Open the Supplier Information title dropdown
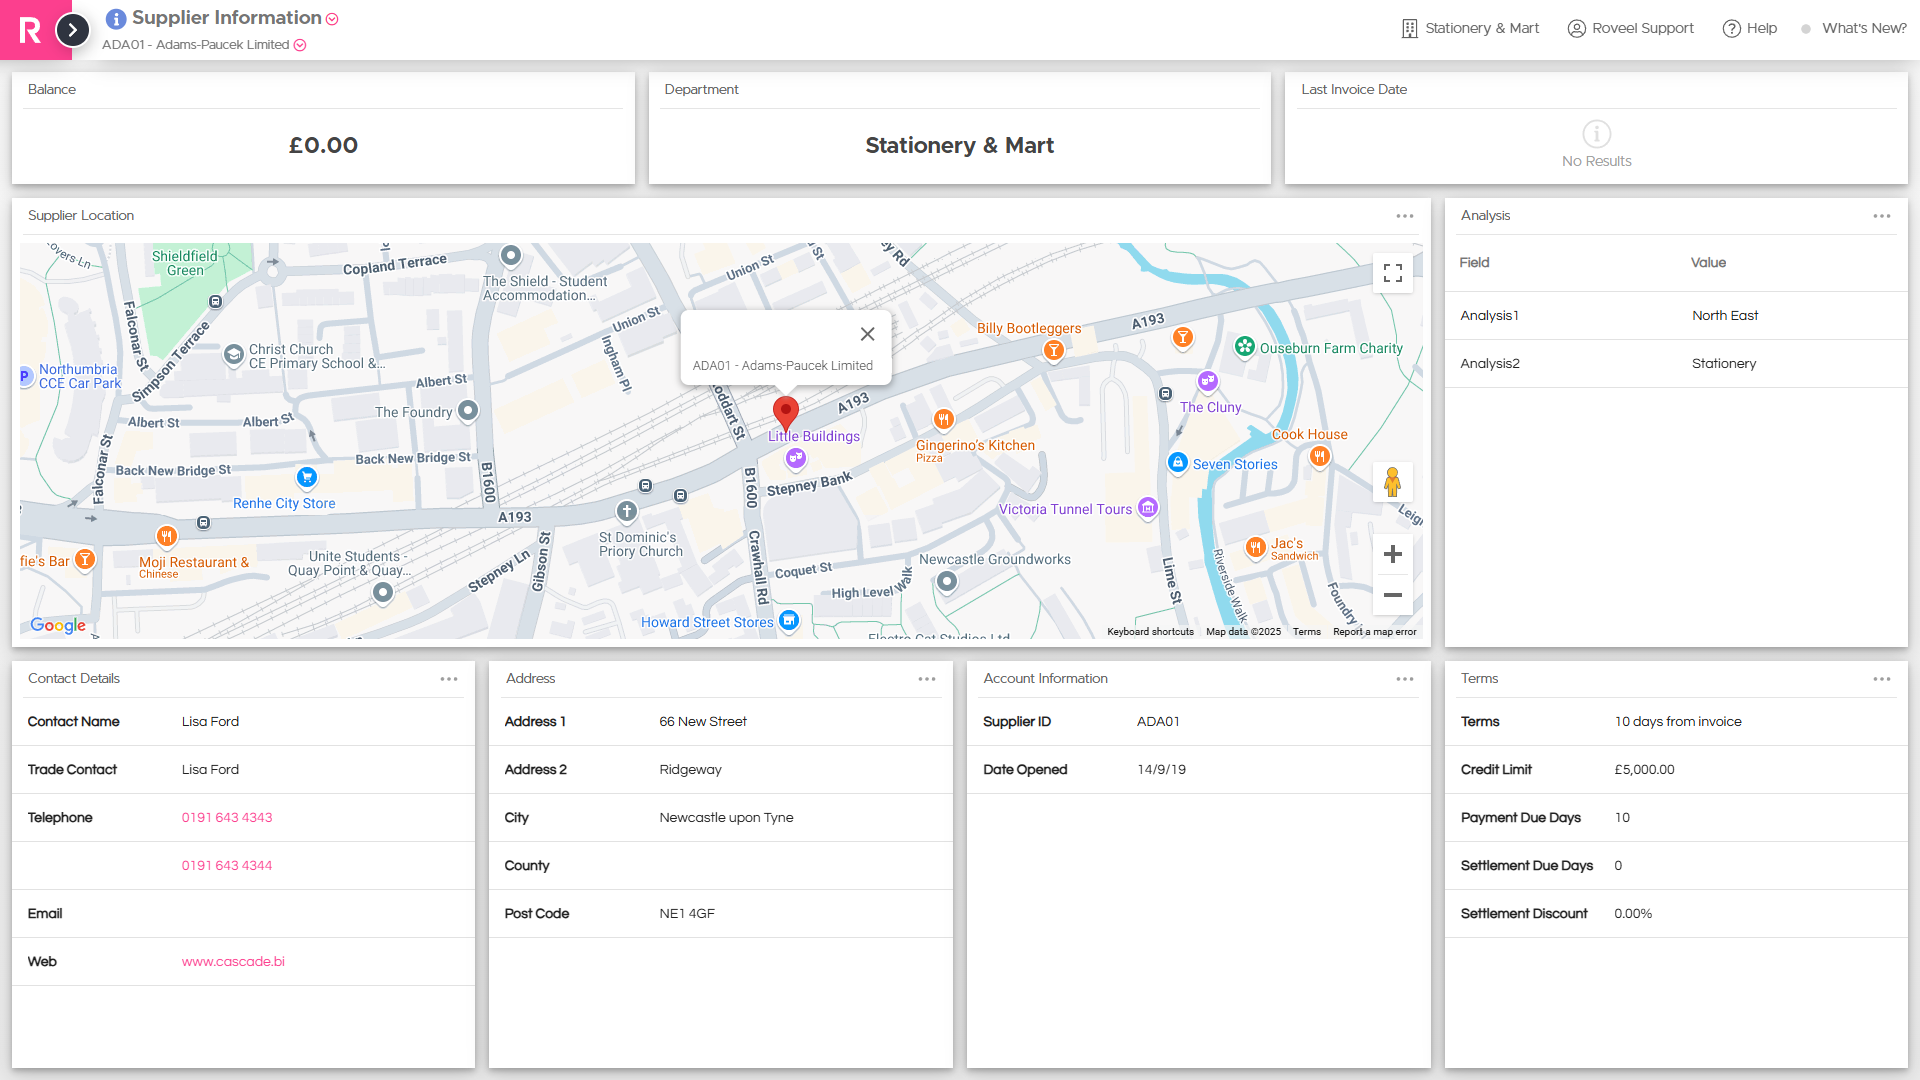 coord(332,19)
